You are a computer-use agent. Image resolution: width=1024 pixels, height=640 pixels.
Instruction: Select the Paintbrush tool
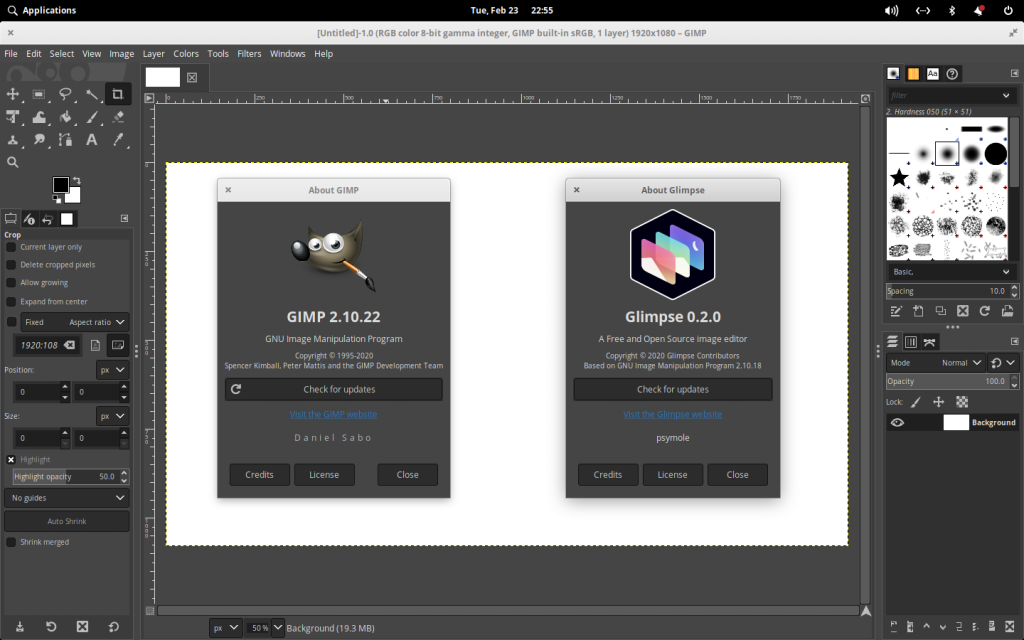tap(91, 117)
